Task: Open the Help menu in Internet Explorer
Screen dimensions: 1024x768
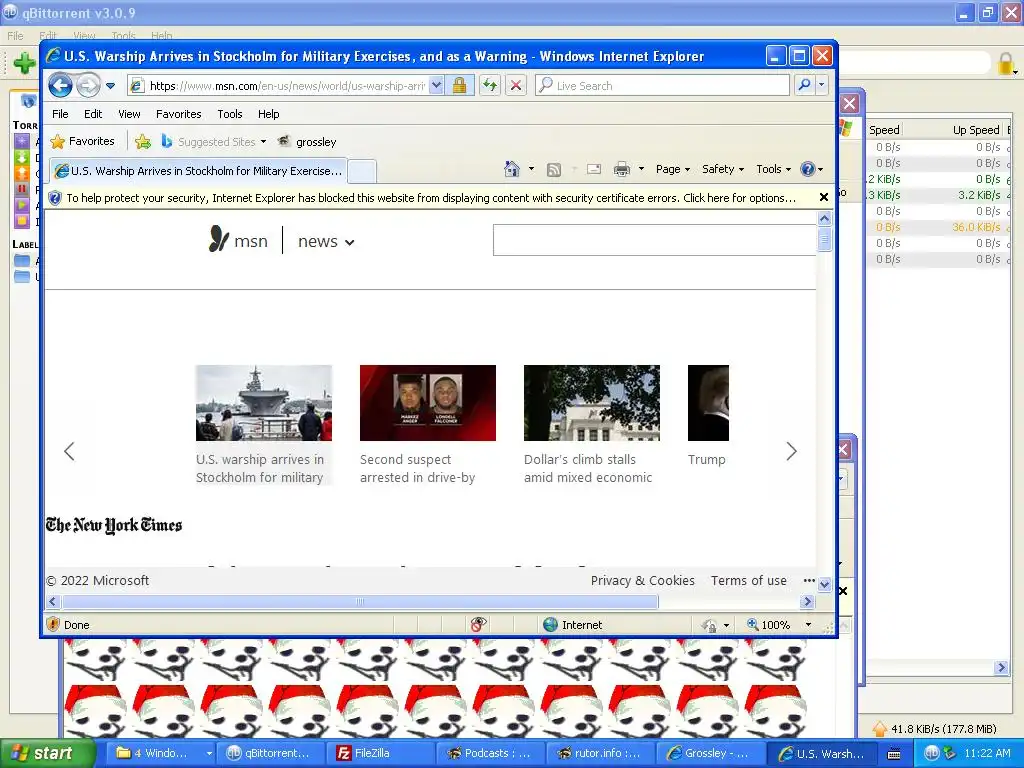Action: tap(268, 114)
